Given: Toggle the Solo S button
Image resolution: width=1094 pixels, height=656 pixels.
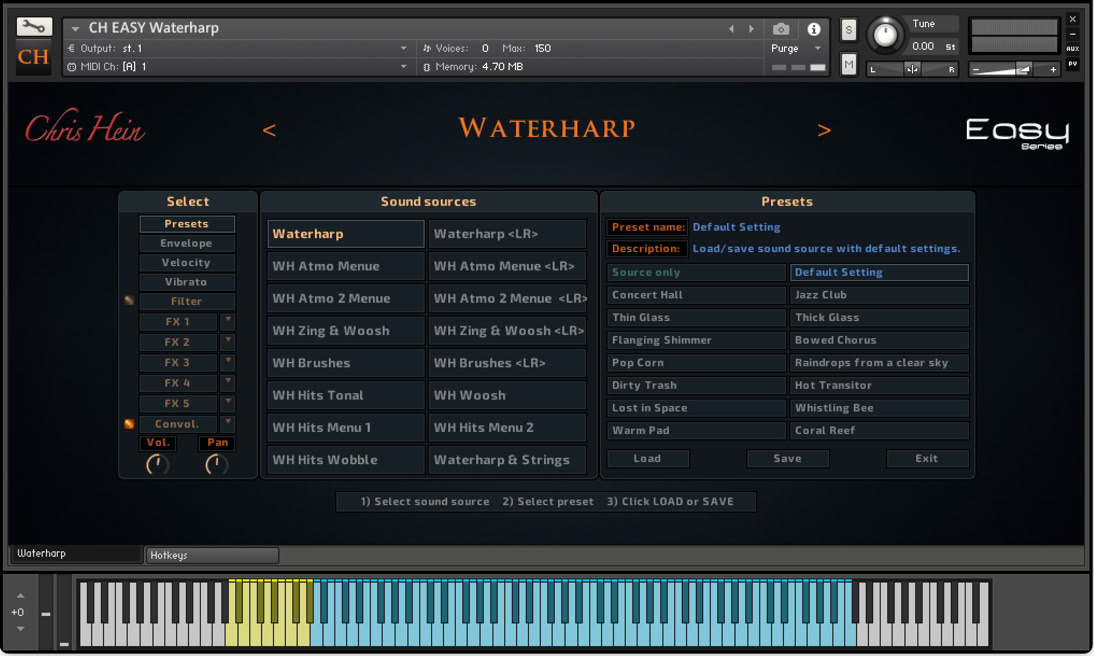Looking at the screenshot, I should (x=848, y=29).
